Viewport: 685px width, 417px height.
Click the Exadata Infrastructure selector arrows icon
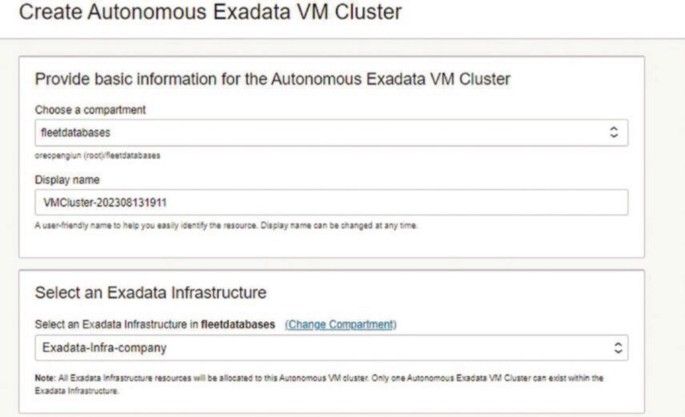pos(618,348)
